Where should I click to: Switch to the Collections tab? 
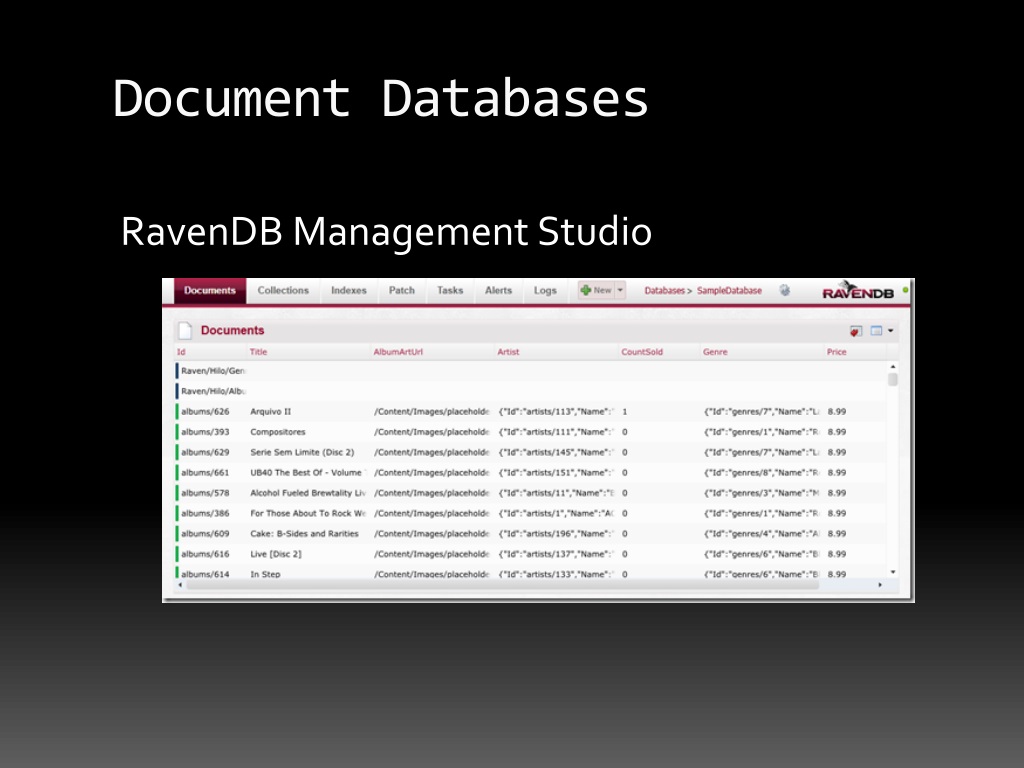(283, 291)
